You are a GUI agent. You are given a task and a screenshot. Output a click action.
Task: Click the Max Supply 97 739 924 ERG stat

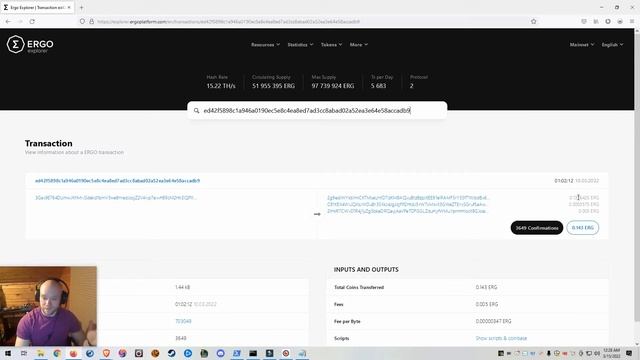click(333, 82)
